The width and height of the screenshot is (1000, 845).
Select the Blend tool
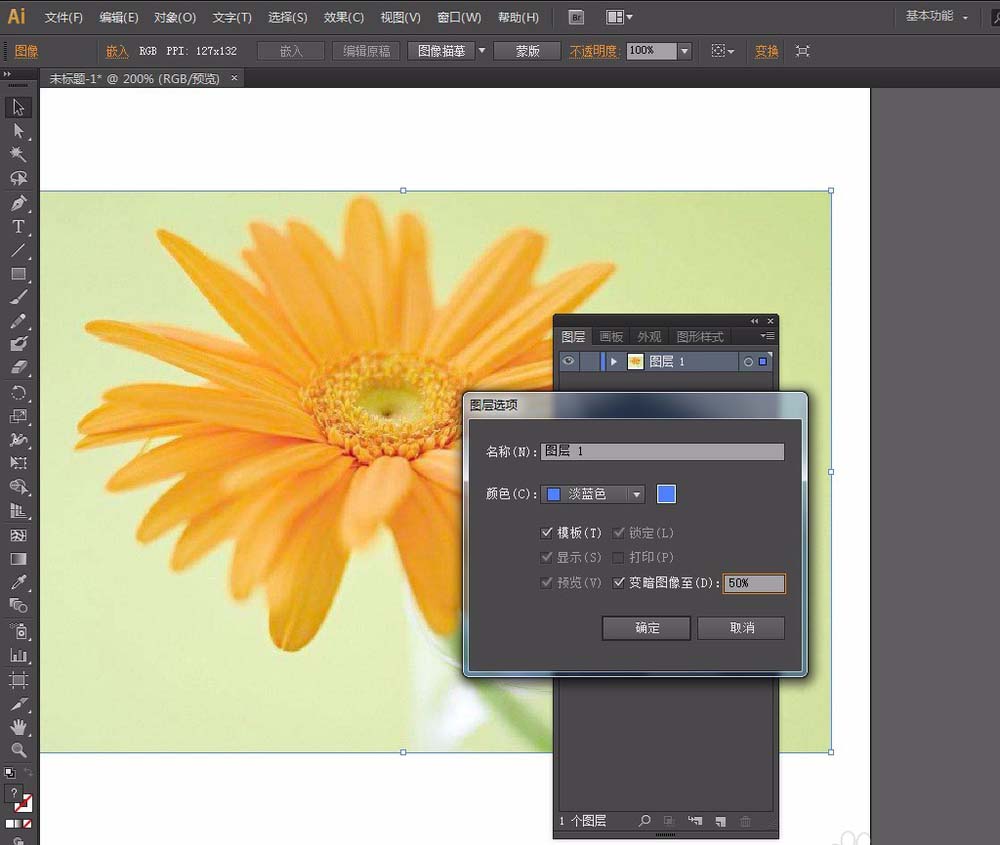coord(18,606)
